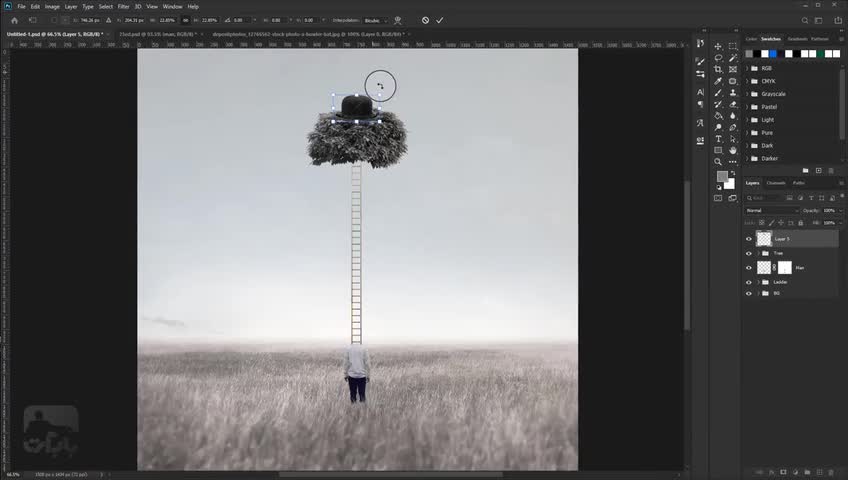This screenshot has width=848, height=480.
Task: Hide Layer 5 with its eye icon
Action: (x=749, y=239)
